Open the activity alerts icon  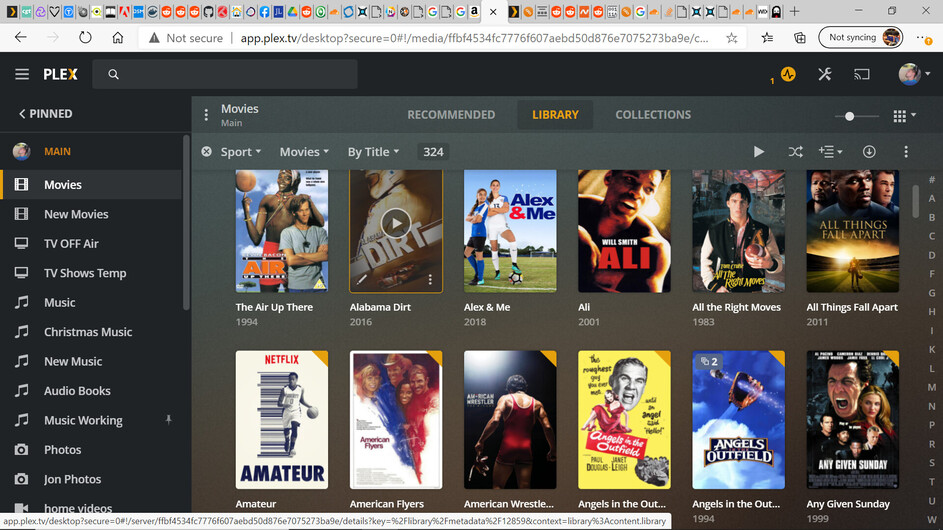(788, 74)
